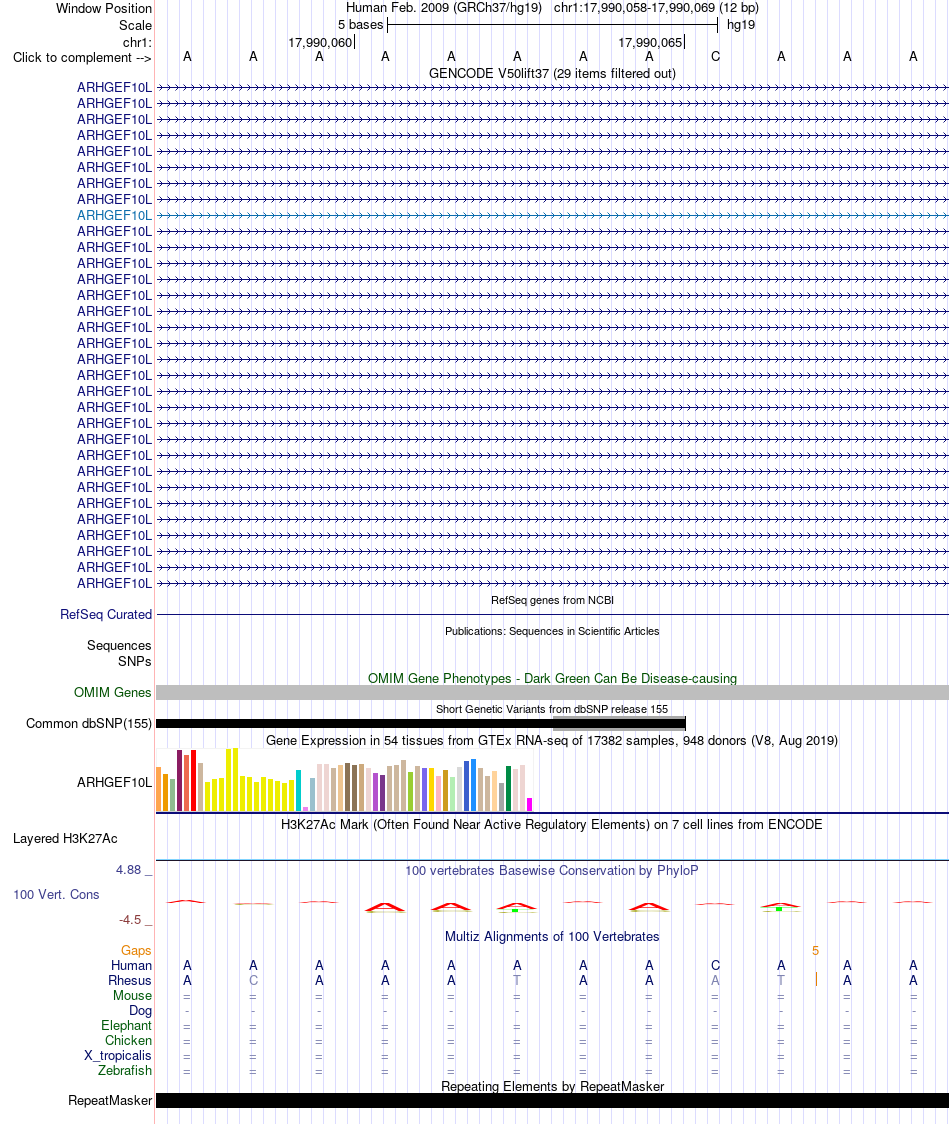Click the 'hg19' text beside the scale bar
Image resolution: width=950 pixels, height=1124 pixels.
coord(741,24)
